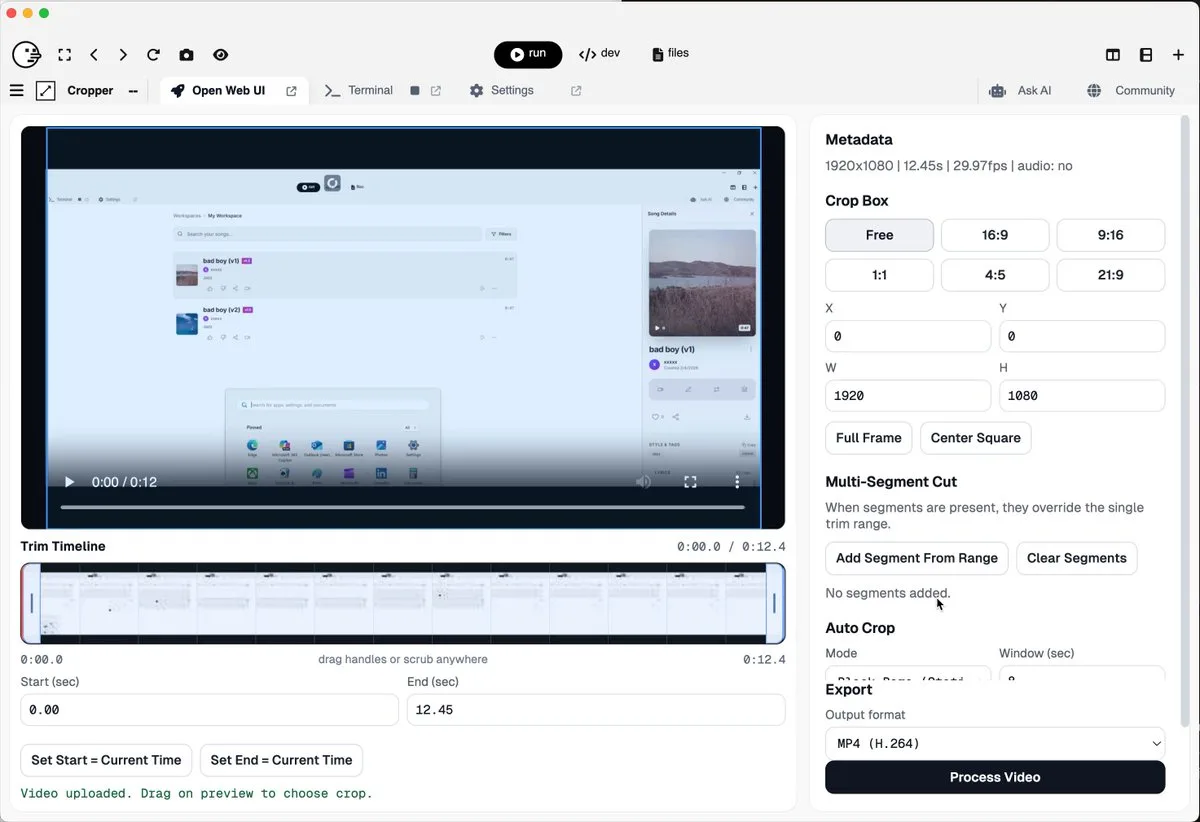Viewport: 1200px width, 822px height.
Task: Click Add Segment From Range
Action: [916, 558]
